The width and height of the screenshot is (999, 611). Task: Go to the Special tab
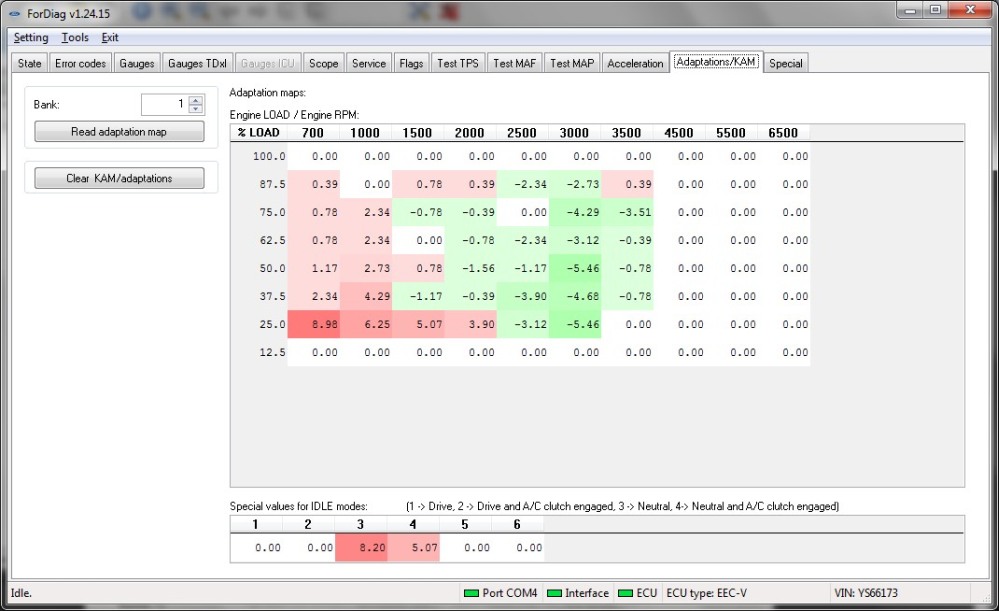click(785, 63)
